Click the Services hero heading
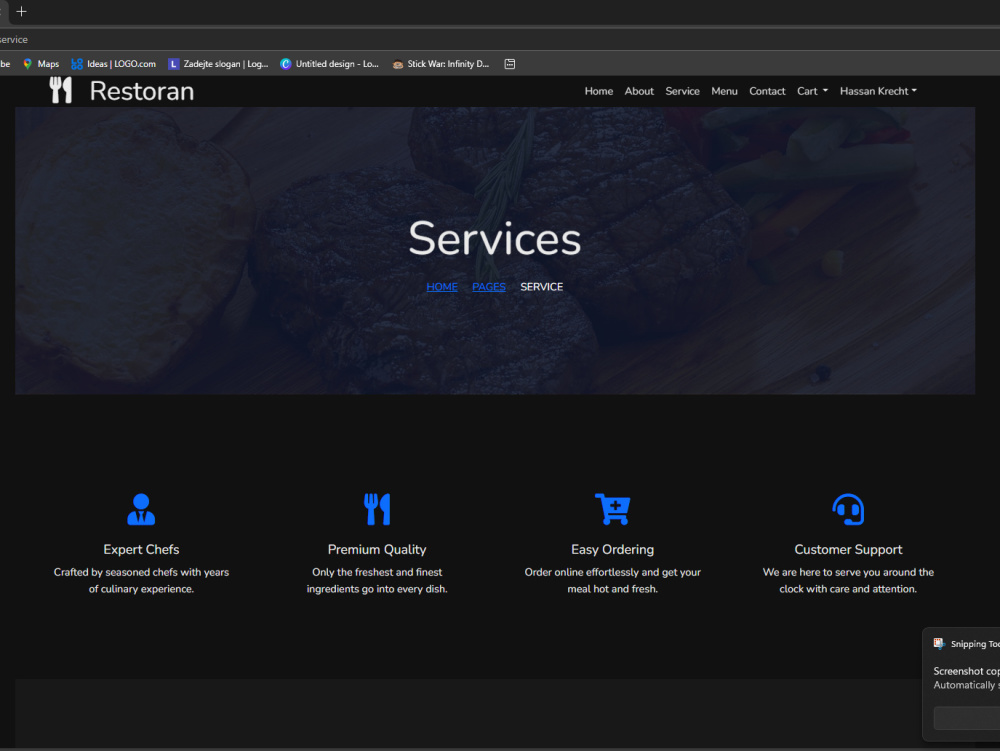 [x=494, y=238]
